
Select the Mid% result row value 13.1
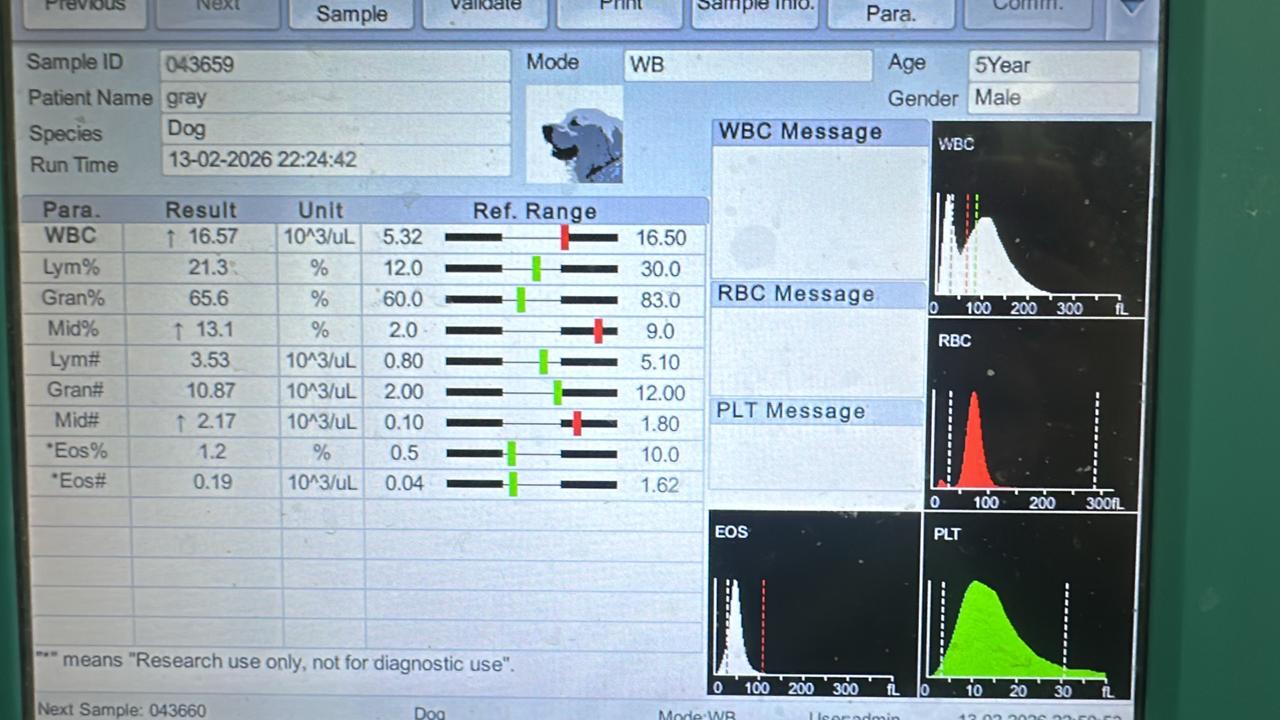coord(200,329)
